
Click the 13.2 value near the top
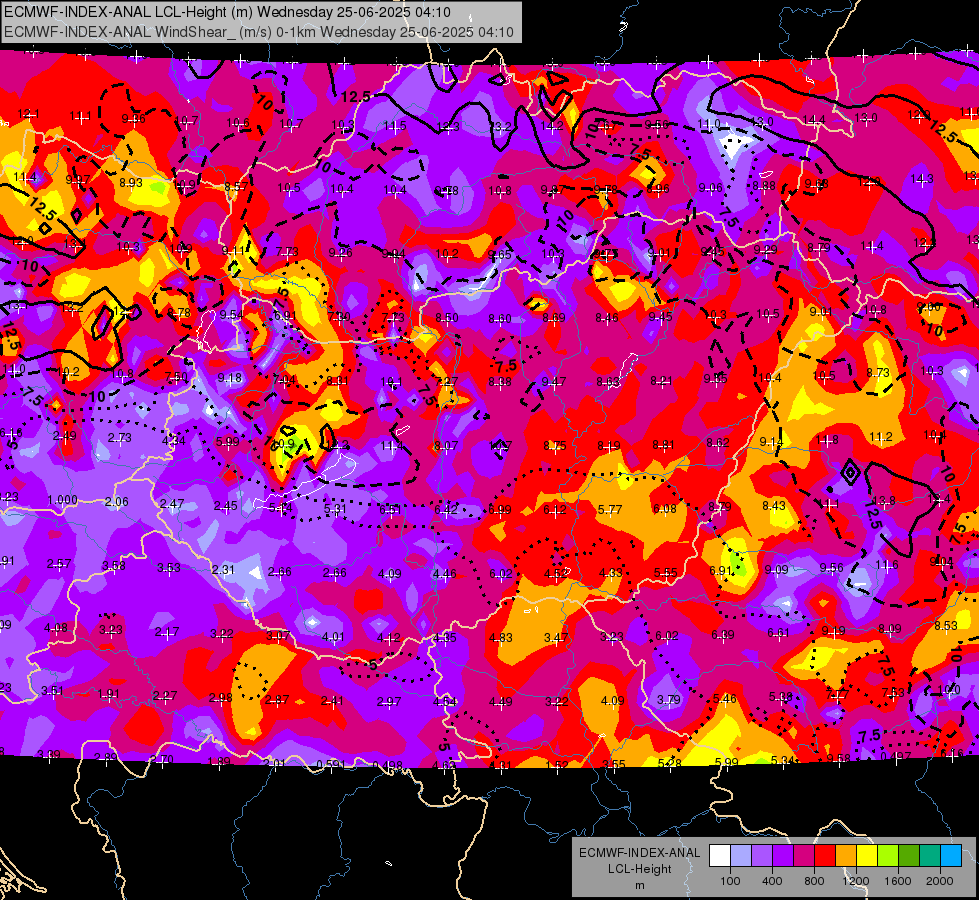pyautogui.click(x=499, y=126)
